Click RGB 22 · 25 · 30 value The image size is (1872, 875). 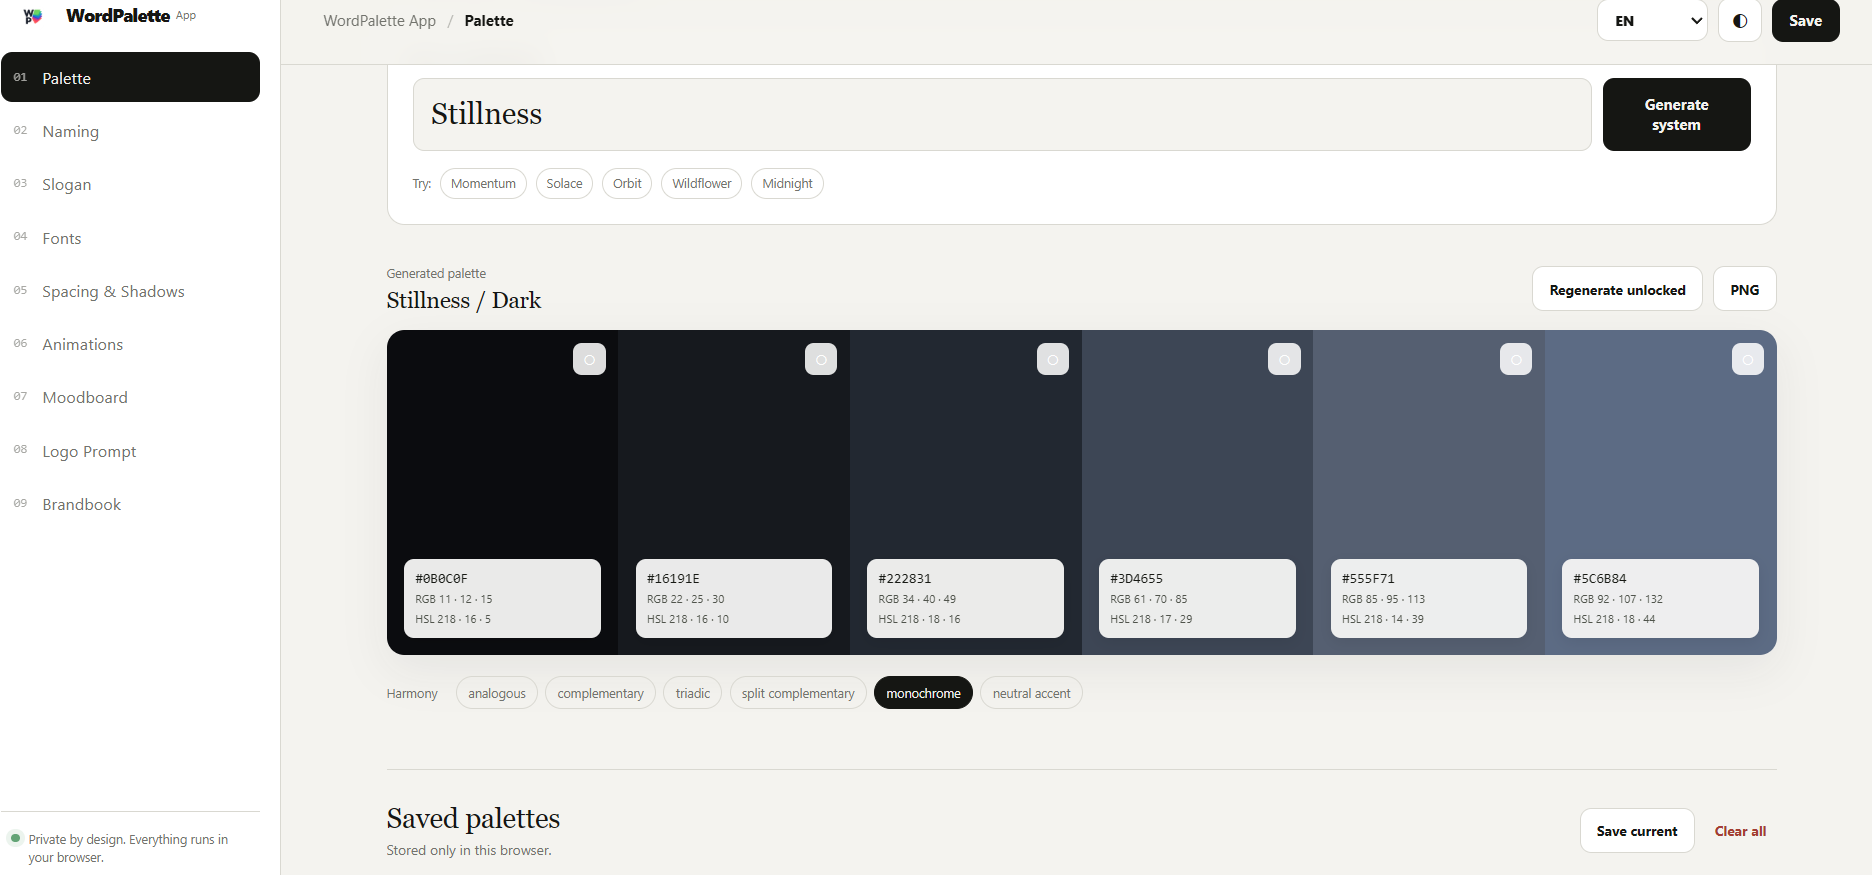(685, 599)
